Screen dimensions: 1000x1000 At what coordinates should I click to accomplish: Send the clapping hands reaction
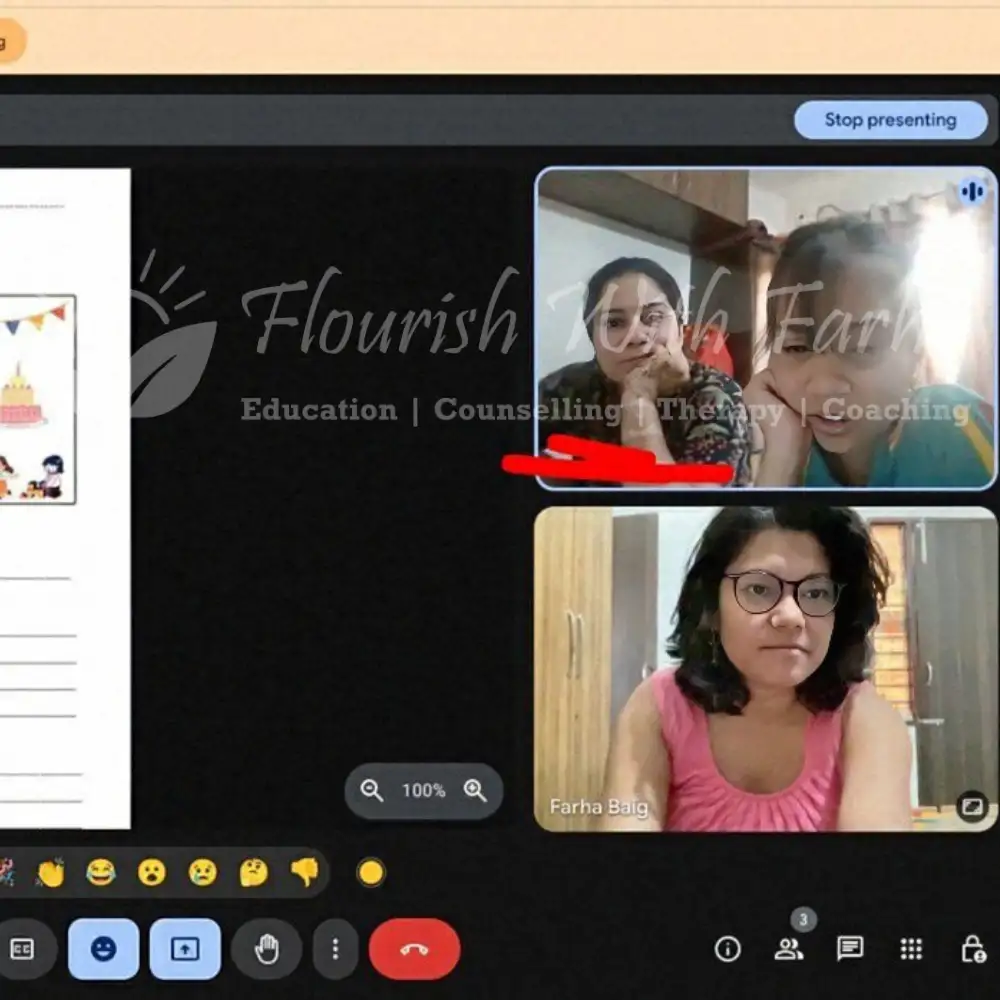coord(49,873)
